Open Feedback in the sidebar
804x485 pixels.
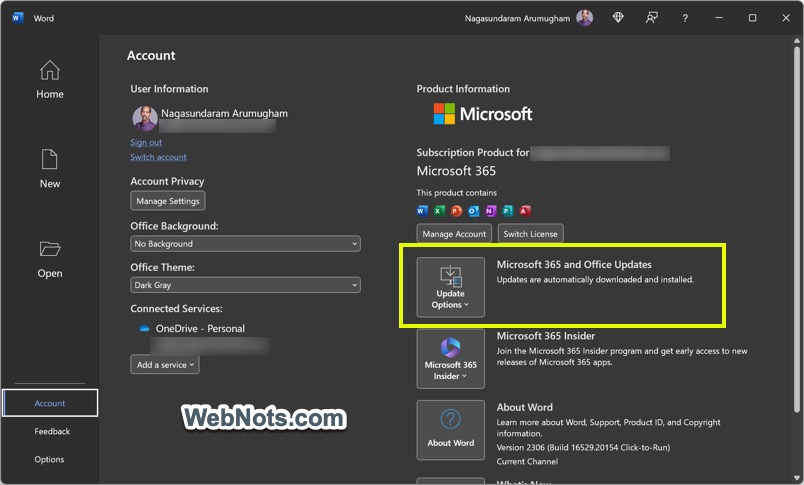tap(52, 432)
